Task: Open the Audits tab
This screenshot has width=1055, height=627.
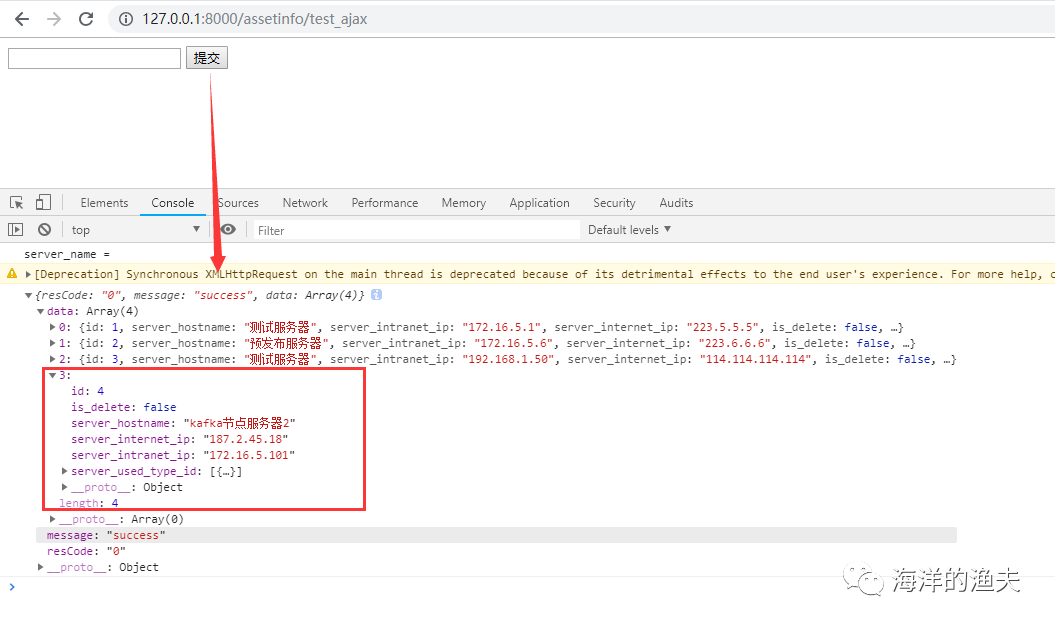Action: pyautogui.click(x=676, y=202)
